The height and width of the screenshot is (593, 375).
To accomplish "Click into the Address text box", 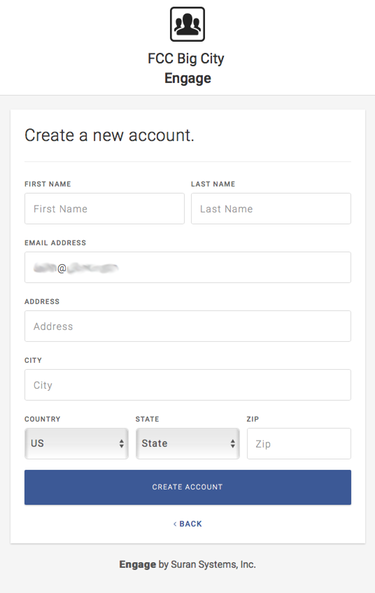I will [188, 326].
